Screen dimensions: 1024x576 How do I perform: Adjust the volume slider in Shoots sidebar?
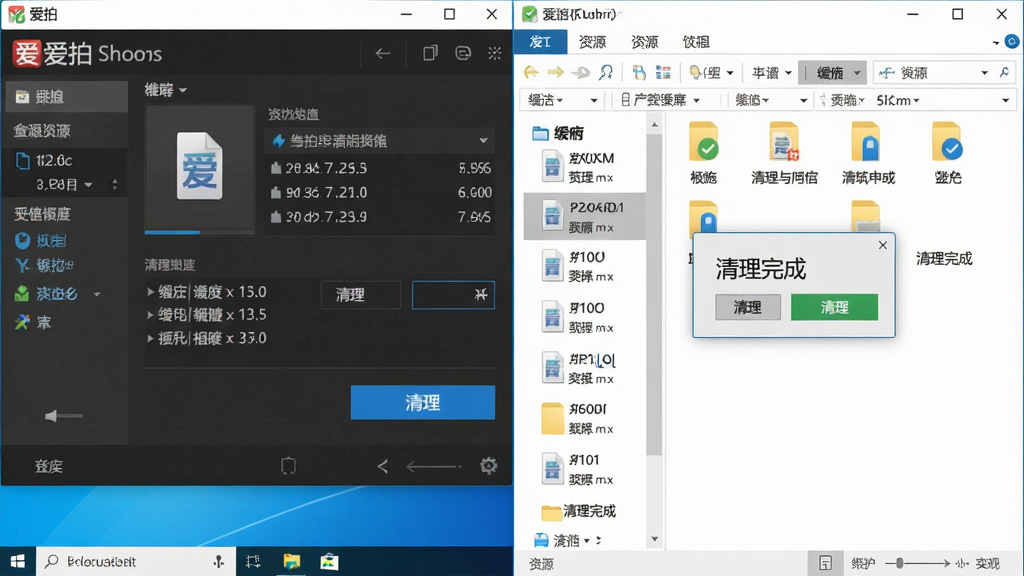[63, 415]
